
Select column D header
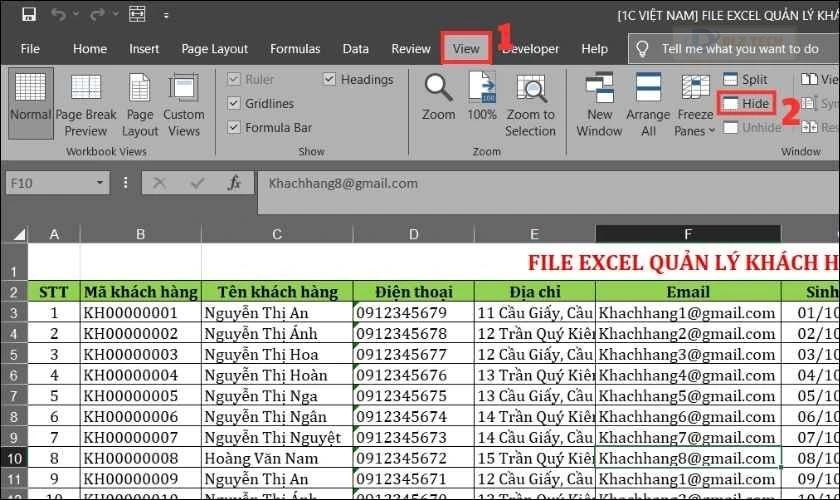point(414,234)
